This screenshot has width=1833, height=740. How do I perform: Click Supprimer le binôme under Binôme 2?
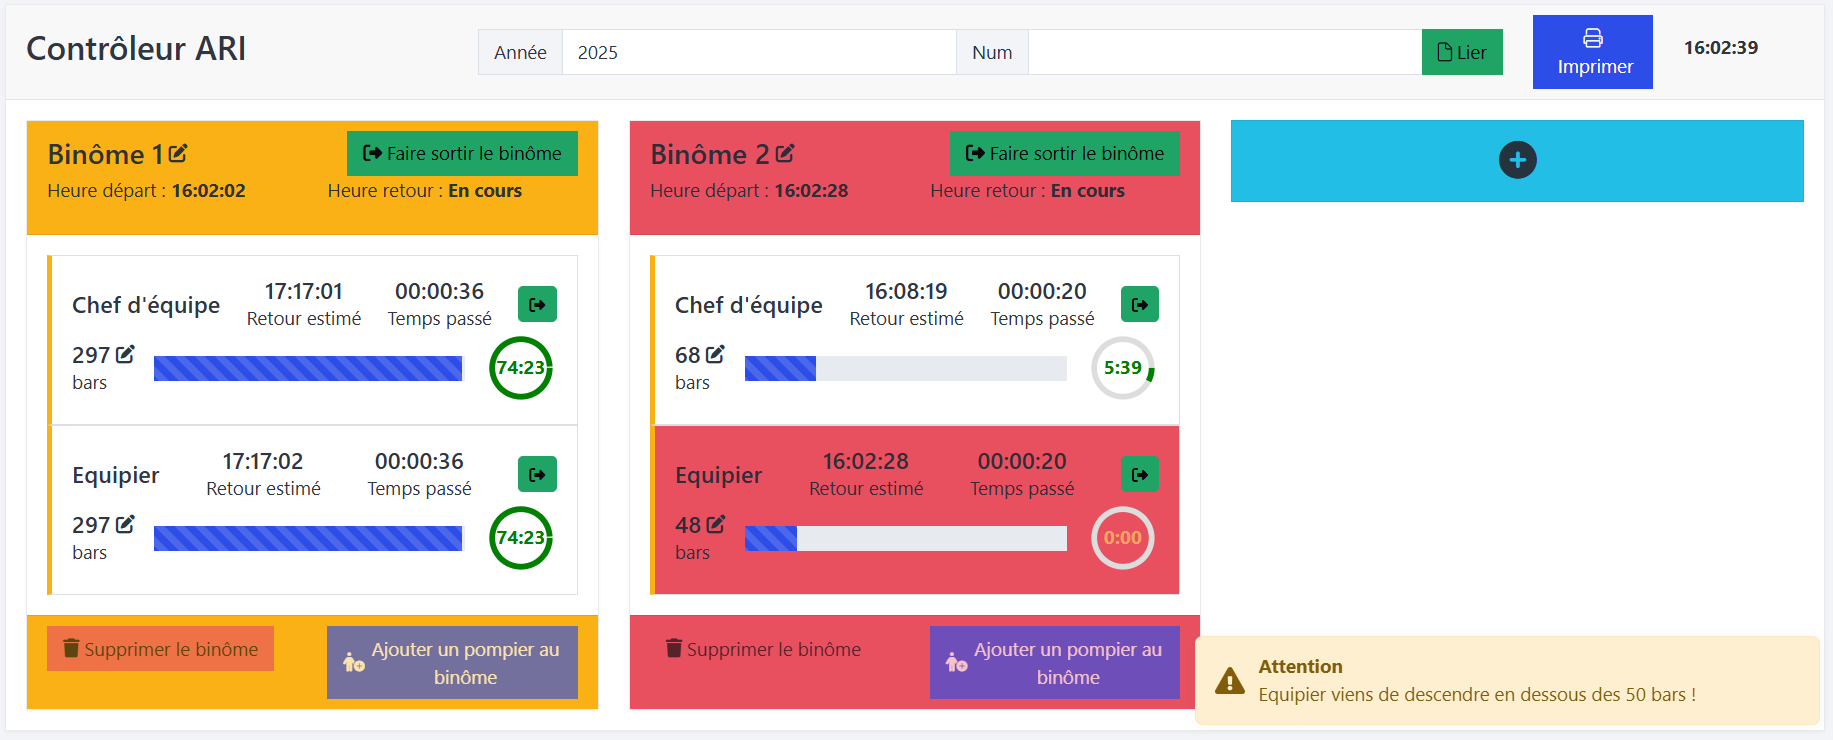point(763,649)
